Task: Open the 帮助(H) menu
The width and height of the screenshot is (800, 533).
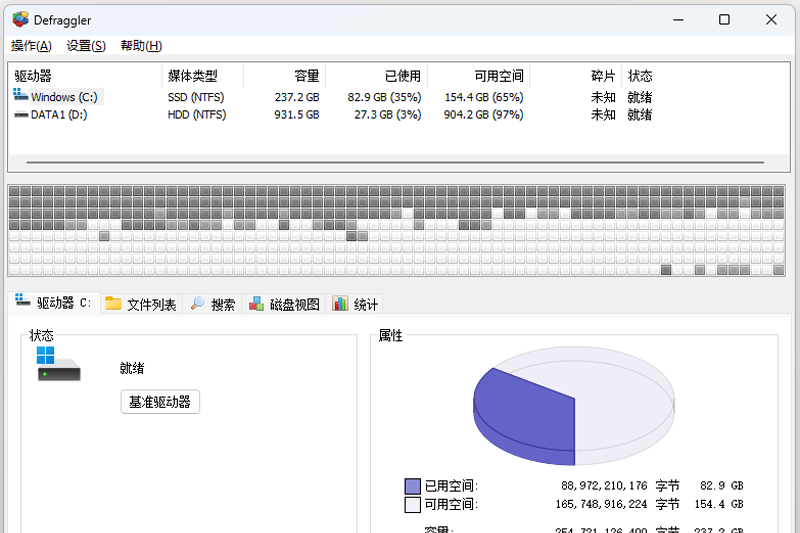Action: point(141,46)
